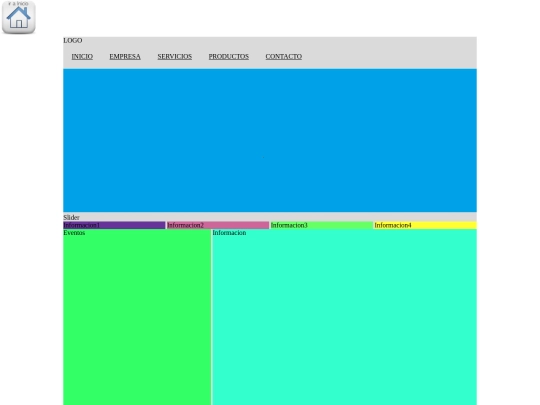This screenshot has height=405, width=540.
Task: Select the yellow Informacion4 block
Action: coord(425,225)
